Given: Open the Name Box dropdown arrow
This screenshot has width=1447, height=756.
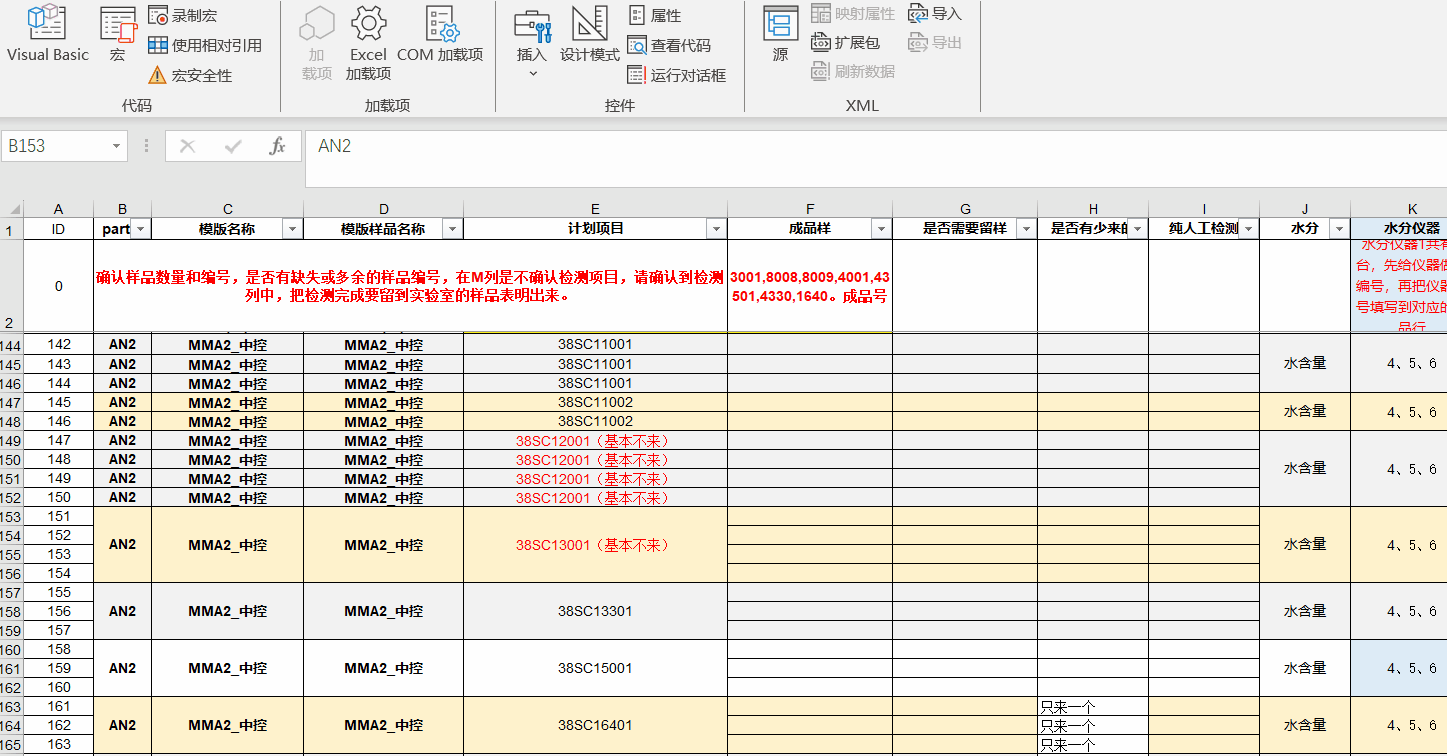Looking at the screenshot, I should pos(117,146).
